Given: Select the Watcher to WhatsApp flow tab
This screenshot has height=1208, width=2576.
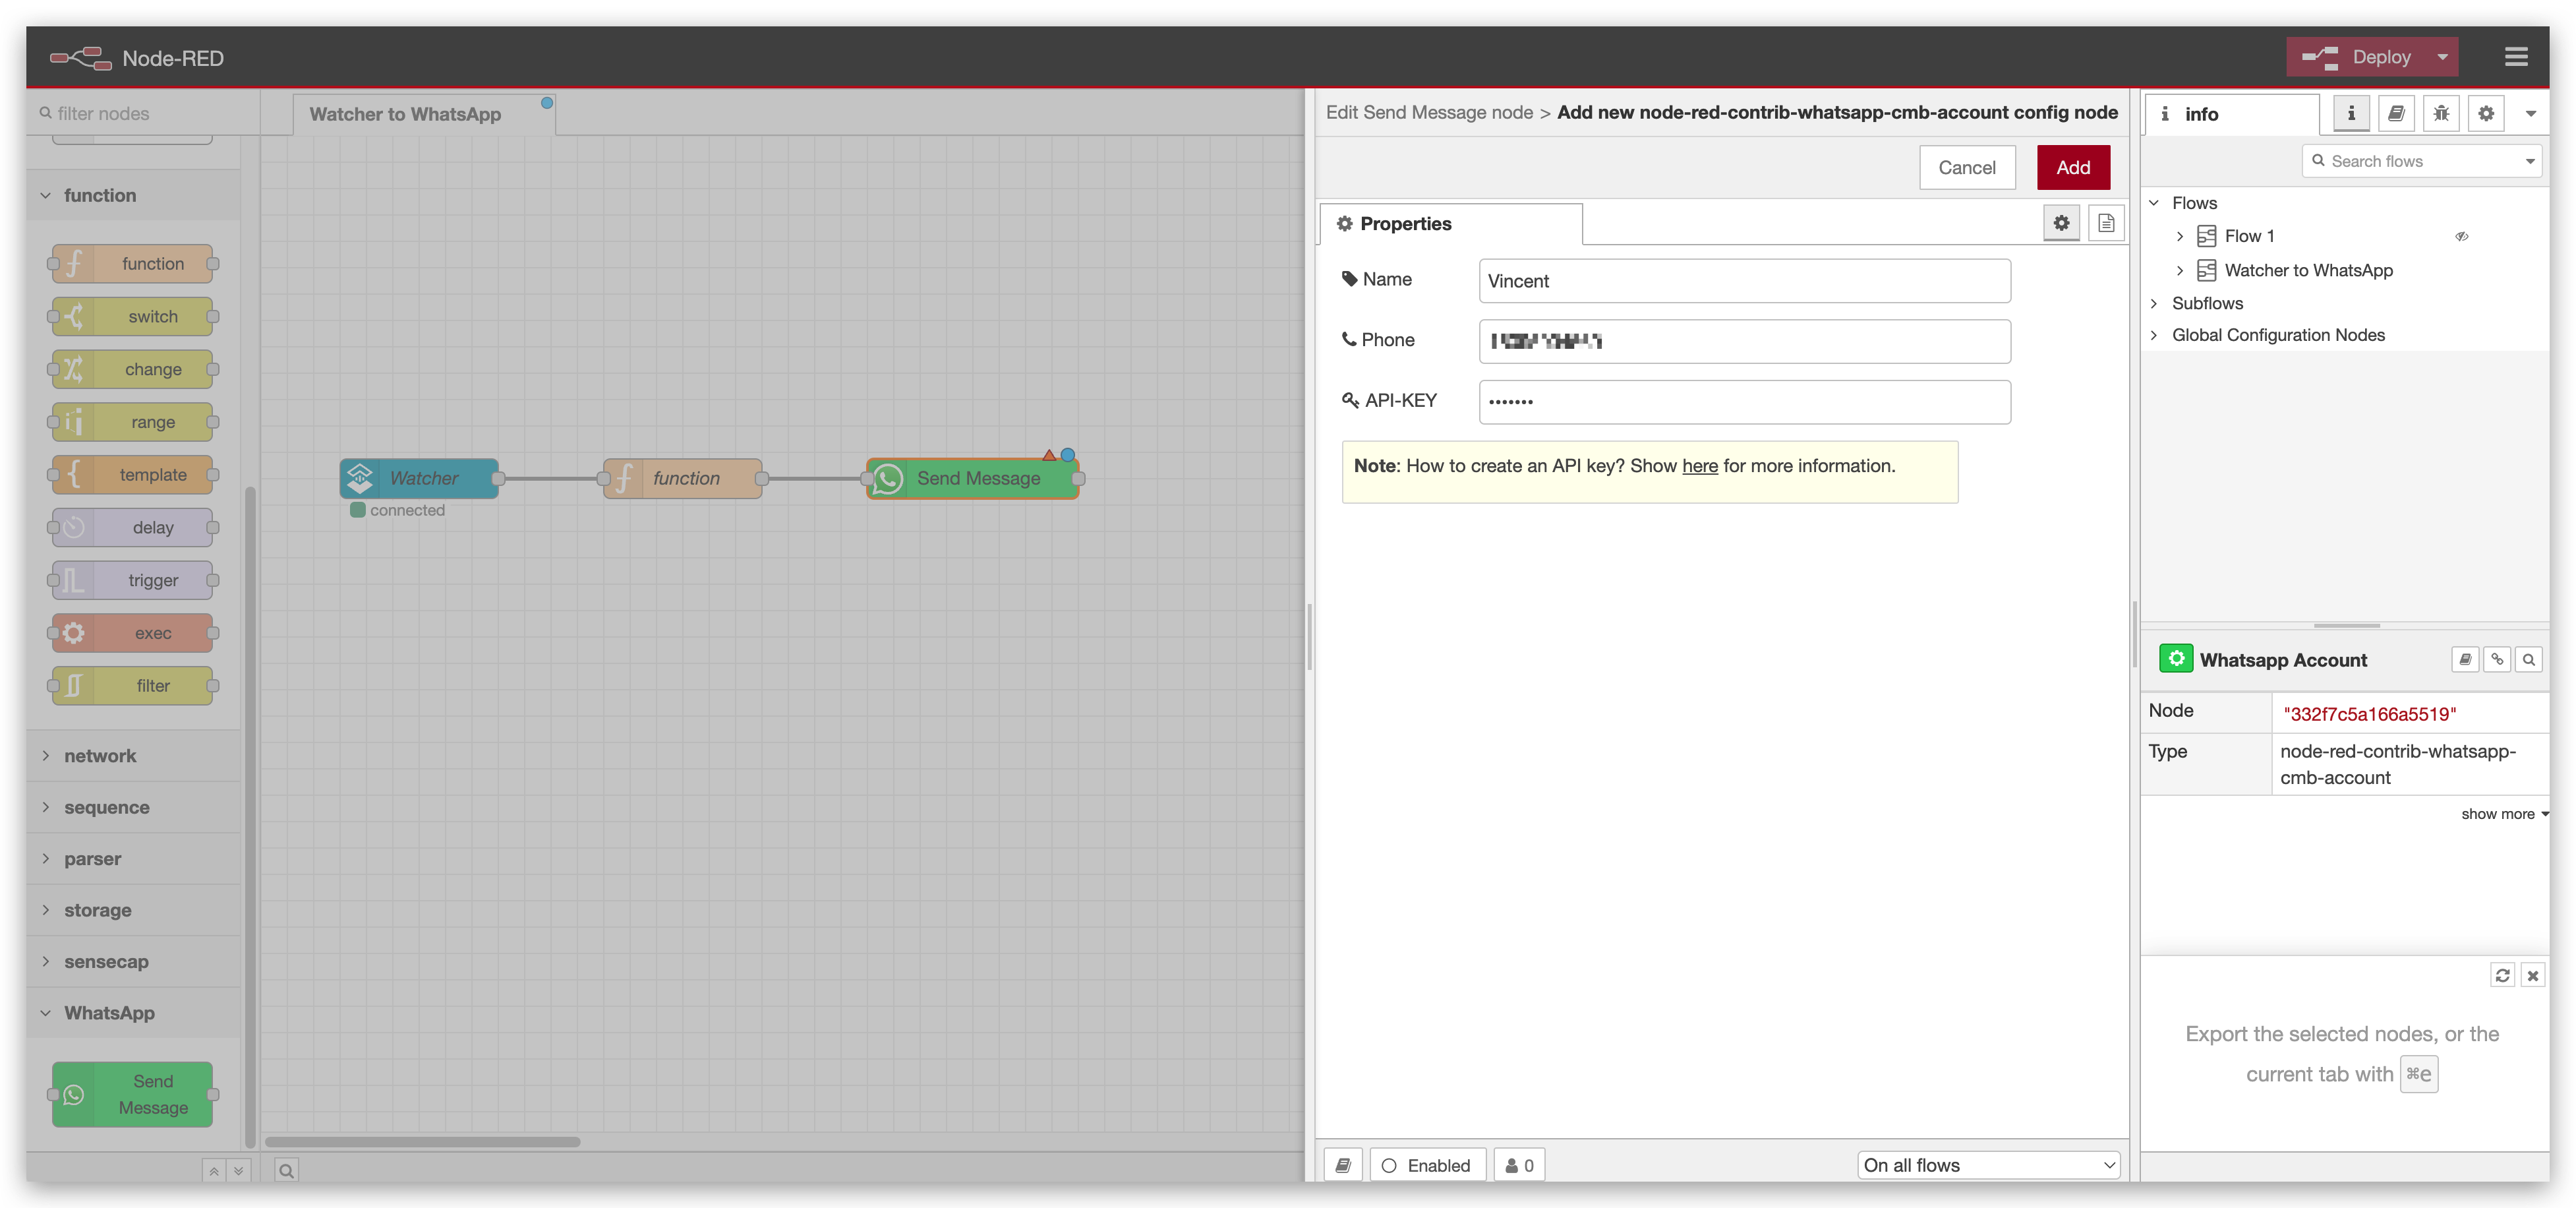Looking at the screenshot, I should pyautogui.click(x=425, y=114).
